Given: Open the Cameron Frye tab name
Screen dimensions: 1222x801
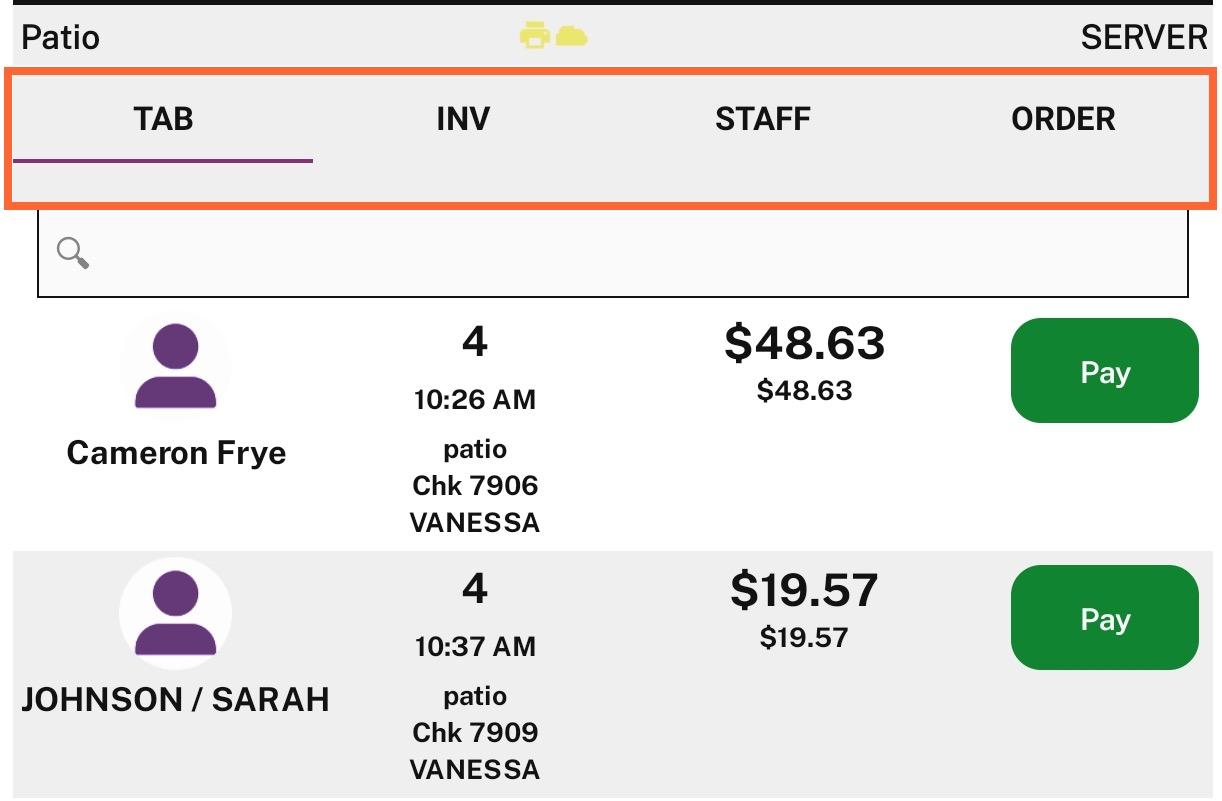Looking at the screenshot, I should click(176, 453).
